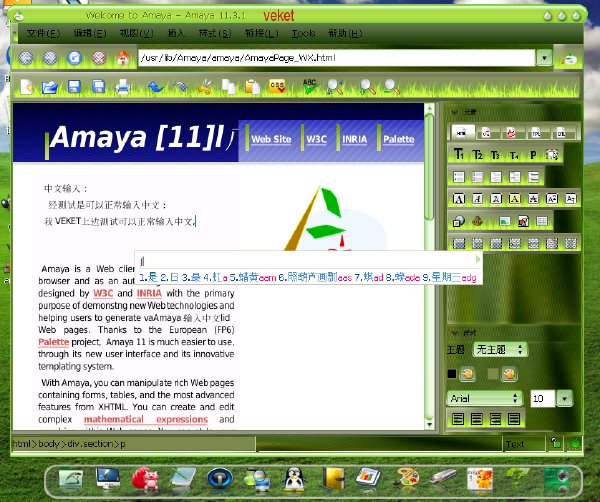The width and height of the screenshot is (600, 502).
Task: Pick the text color with the palette button
Action: (x=467, y=374)
